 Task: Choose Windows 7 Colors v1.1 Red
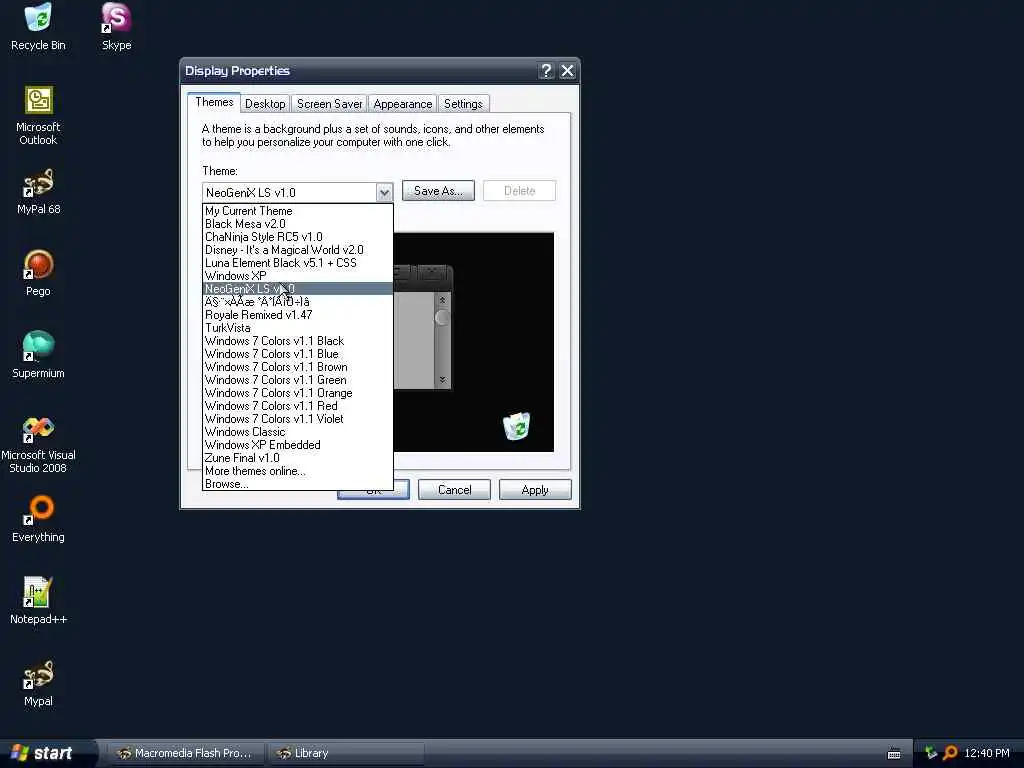[298, 406]
